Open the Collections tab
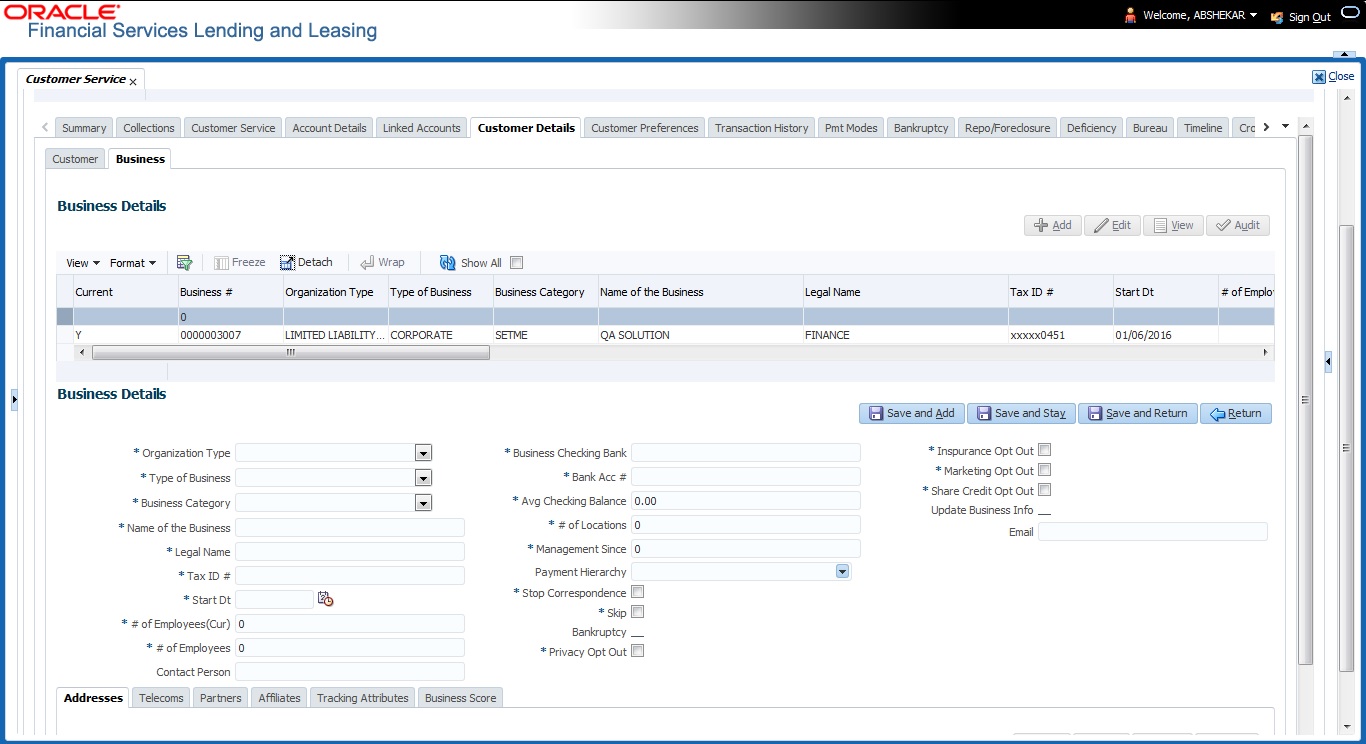Screen dimensions: 1366x744 149,128
